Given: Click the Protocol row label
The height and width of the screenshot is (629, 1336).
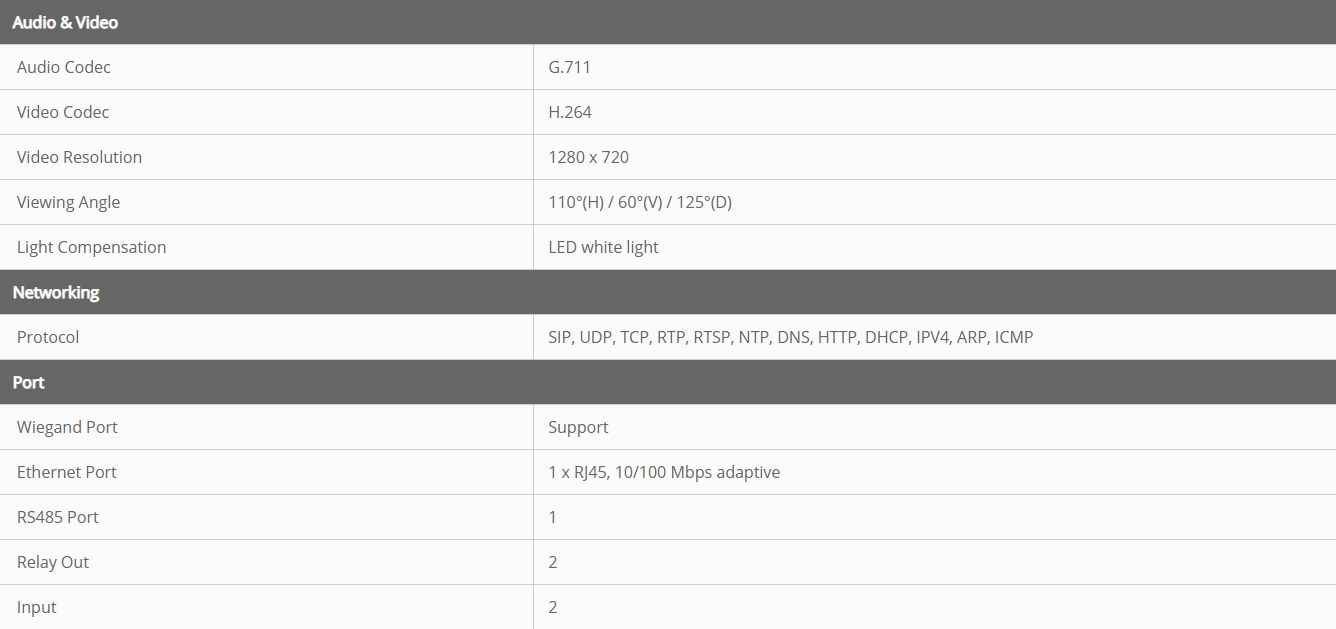Looking at the screenshot, I should (x=48, y=337).
